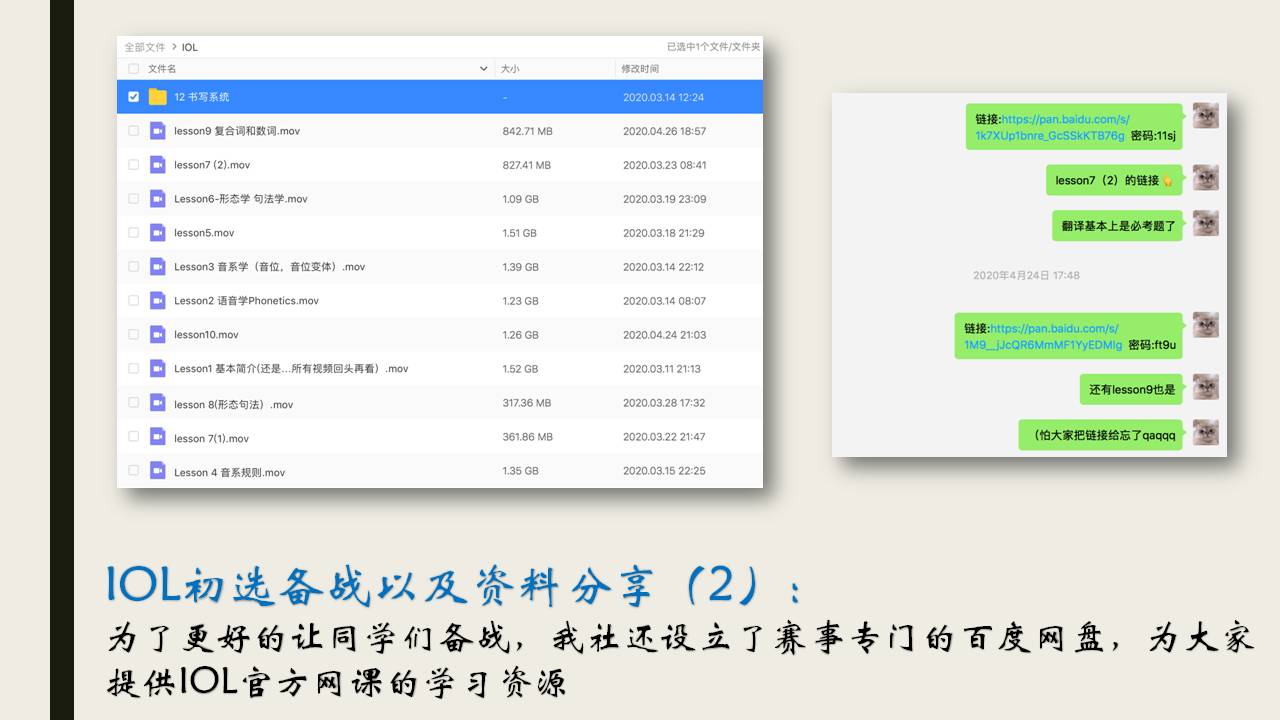Go to 全部文件 in the breadcrumb

point(144,47)
